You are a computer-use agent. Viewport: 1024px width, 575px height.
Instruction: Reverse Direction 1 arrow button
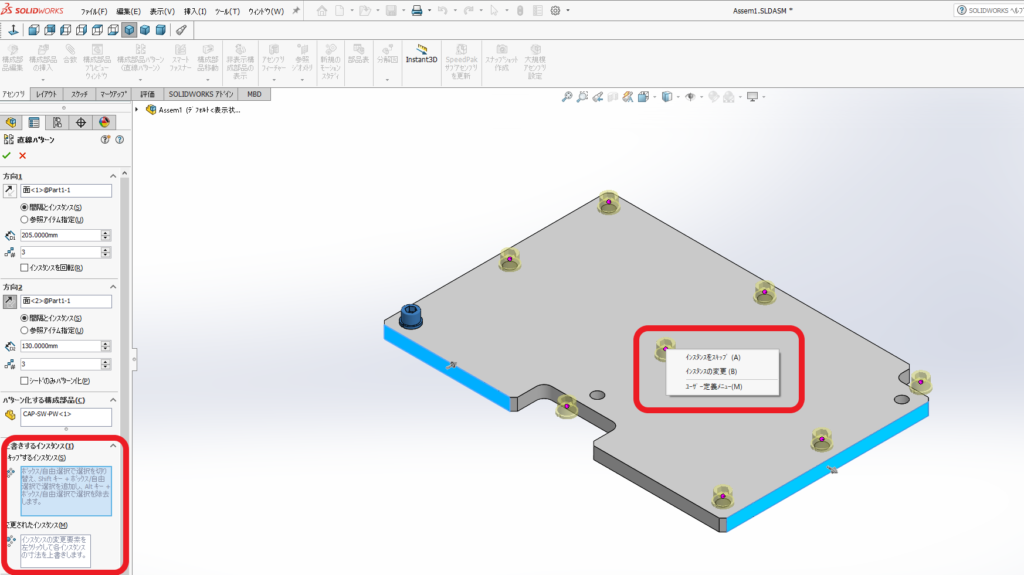10,191
